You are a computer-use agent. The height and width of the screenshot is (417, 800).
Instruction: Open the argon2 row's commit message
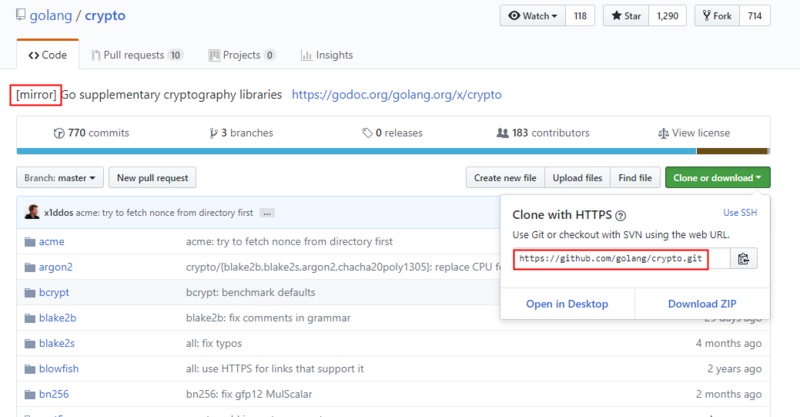[343, 267]
